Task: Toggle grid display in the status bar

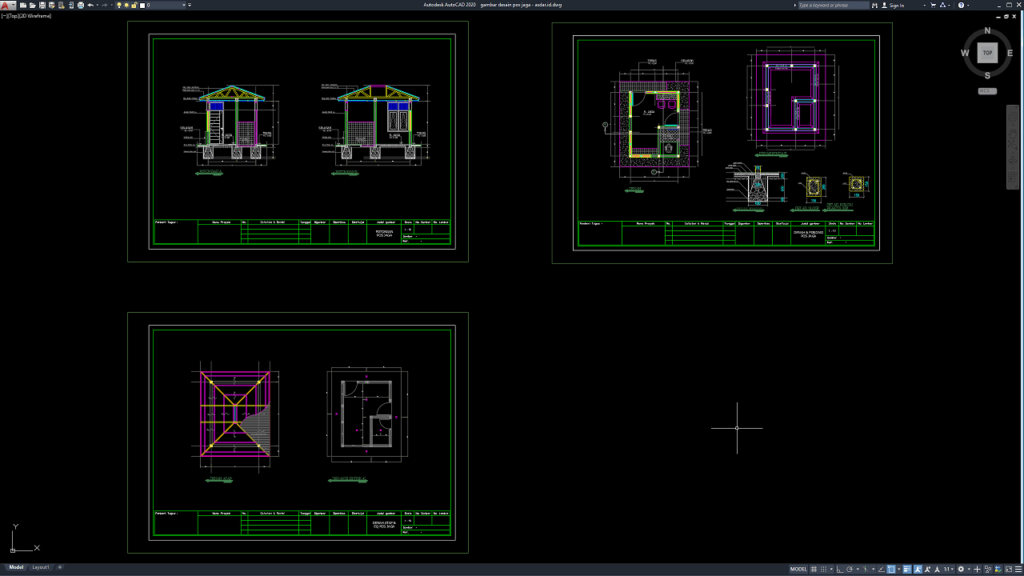Action: coord(813,570)
